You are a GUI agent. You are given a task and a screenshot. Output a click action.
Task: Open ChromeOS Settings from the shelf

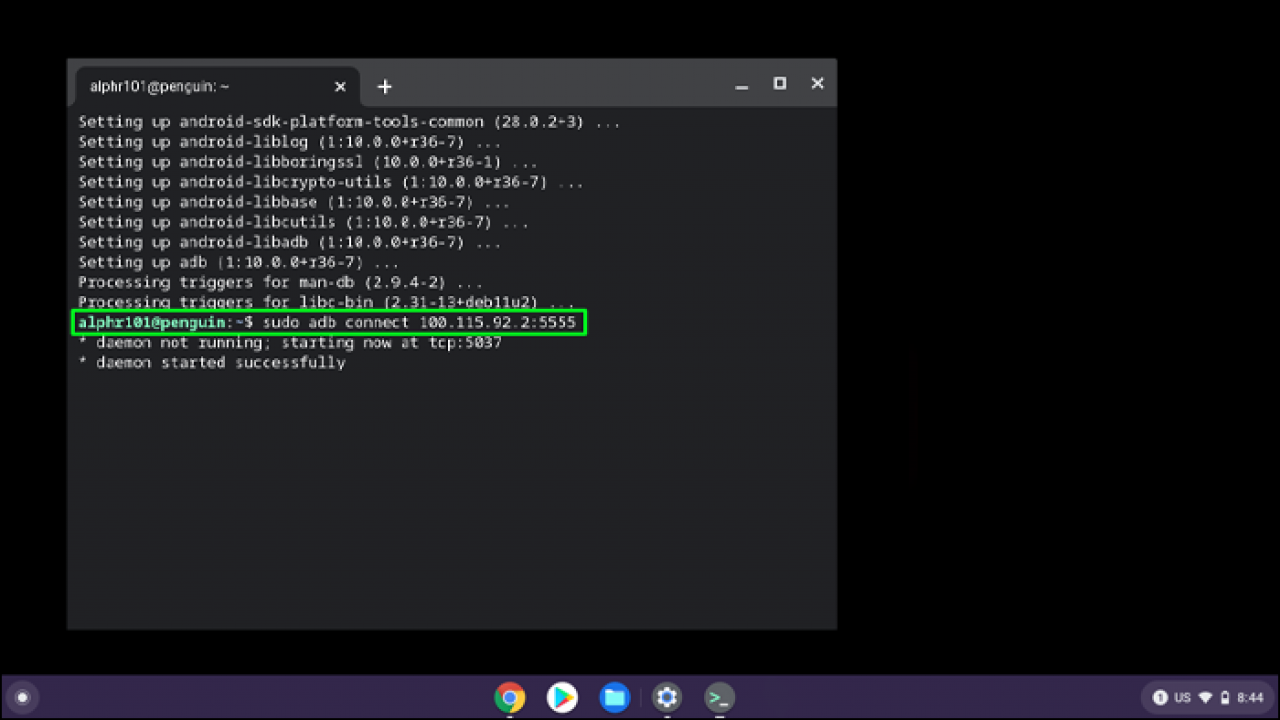[x=667, y=697]
